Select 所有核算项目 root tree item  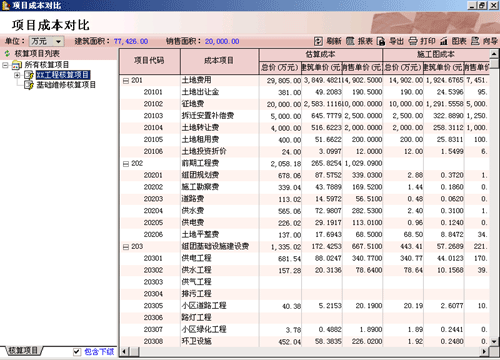point(47,65)
